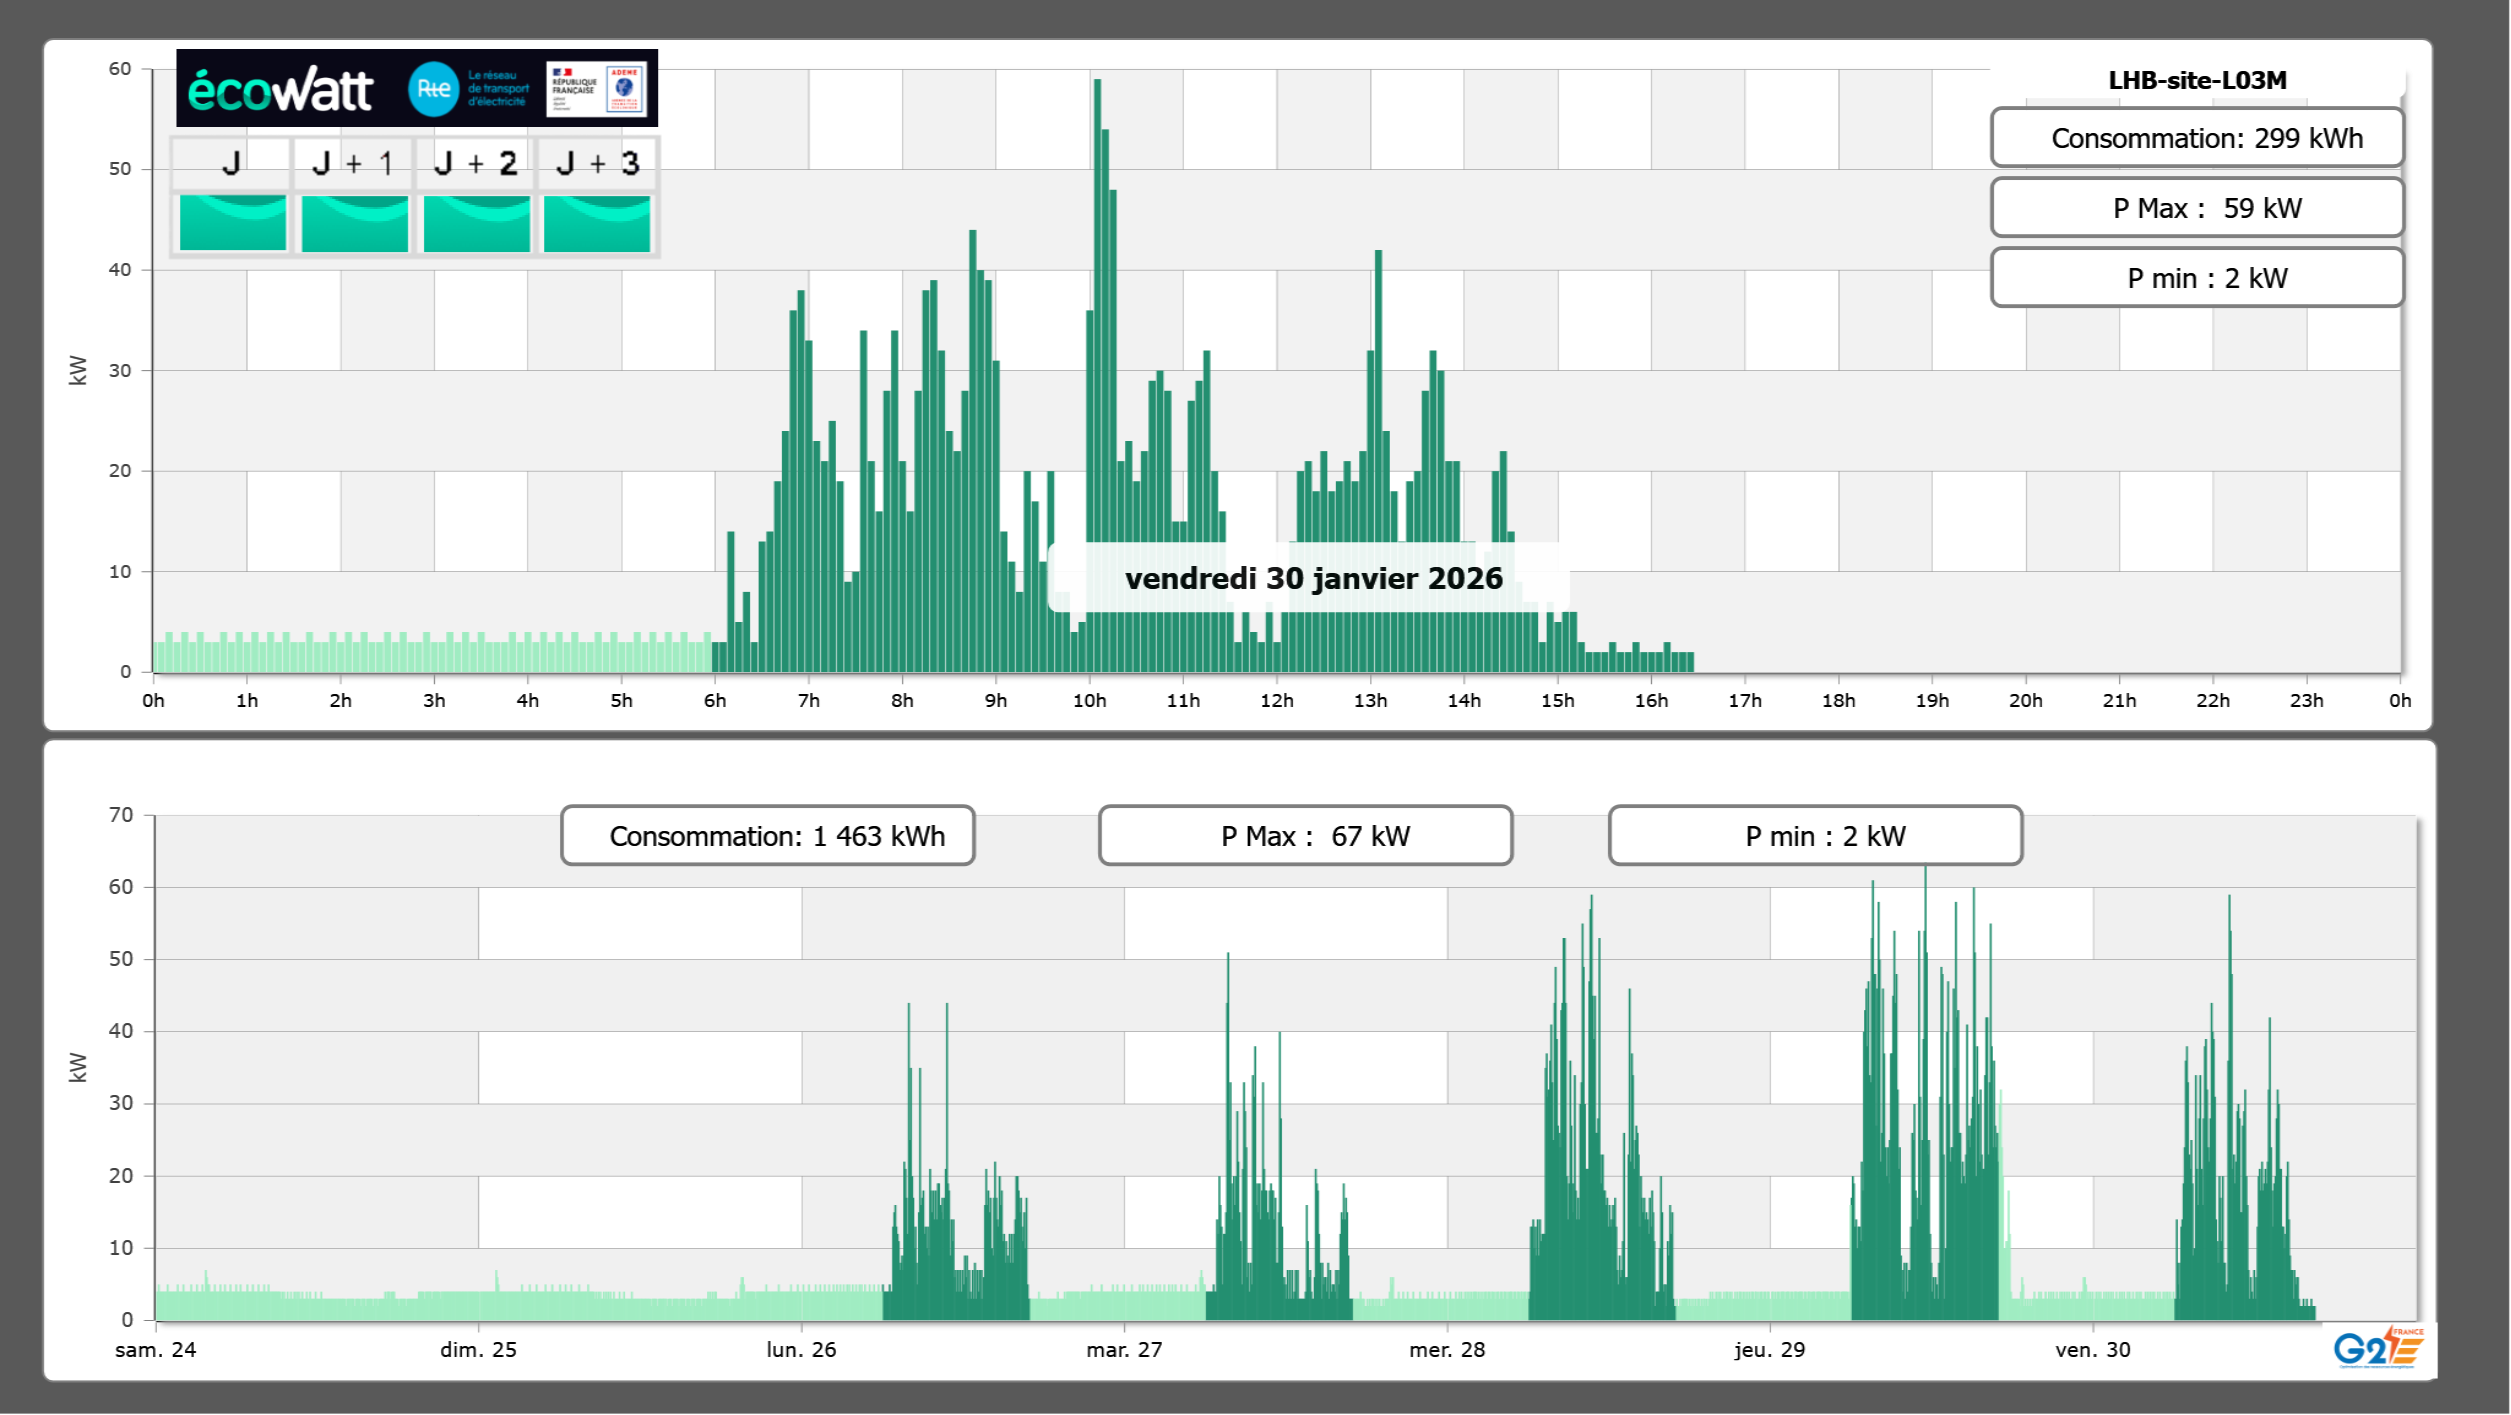Click the green J + 3 signal tile
The height and width of the screenshot is (1415, 2511).
coord(597,222)
